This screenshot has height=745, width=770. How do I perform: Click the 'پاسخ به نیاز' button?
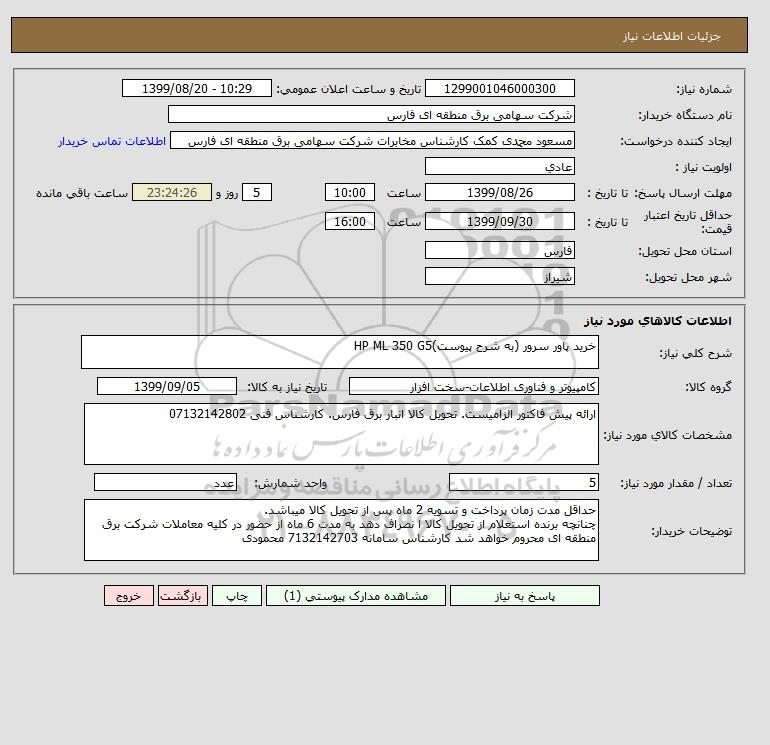pyautogui.click(x=524, y=596)
